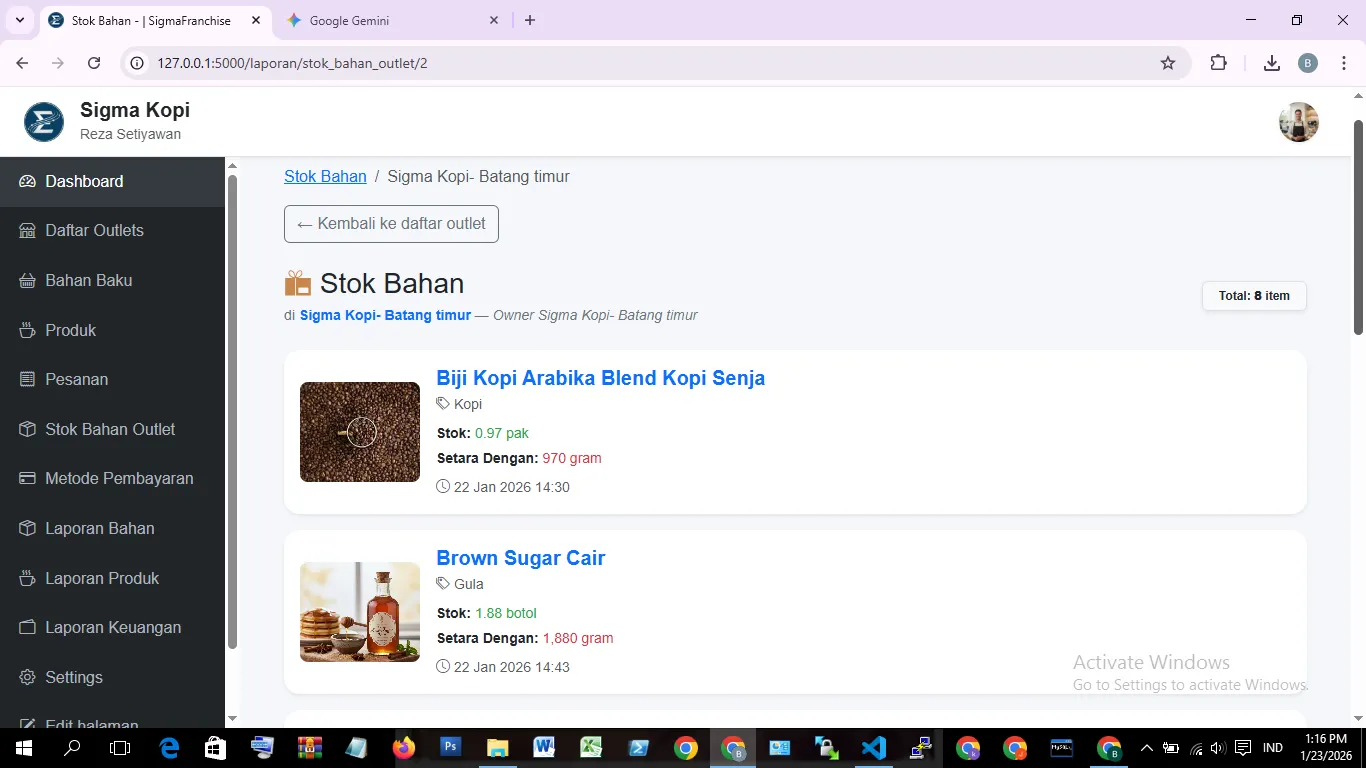Open Biji Kopi Arabika Blend Kopi Senja

(600, 378)
